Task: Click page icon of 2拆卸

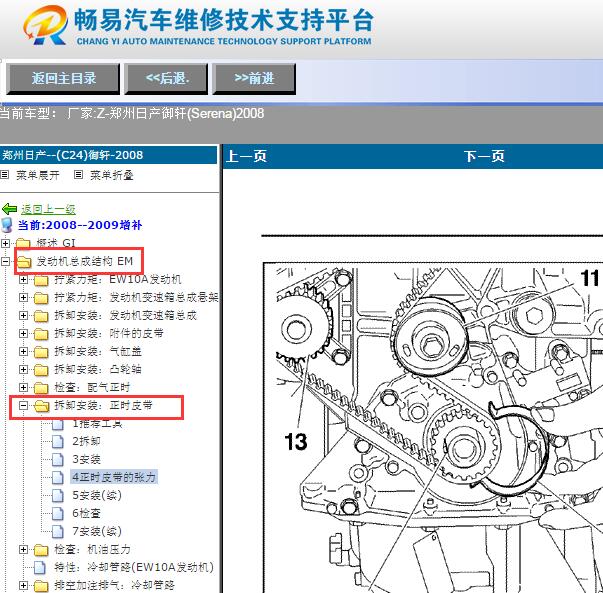Action: pos(58,441)
